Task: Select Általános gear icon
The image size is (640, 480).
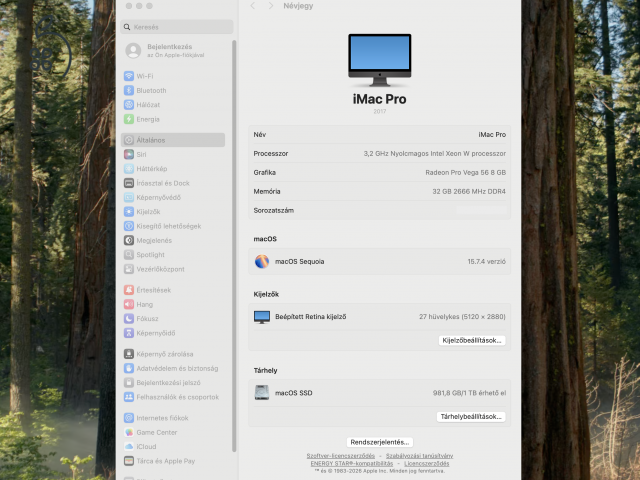Action: [x=129, y=140]
